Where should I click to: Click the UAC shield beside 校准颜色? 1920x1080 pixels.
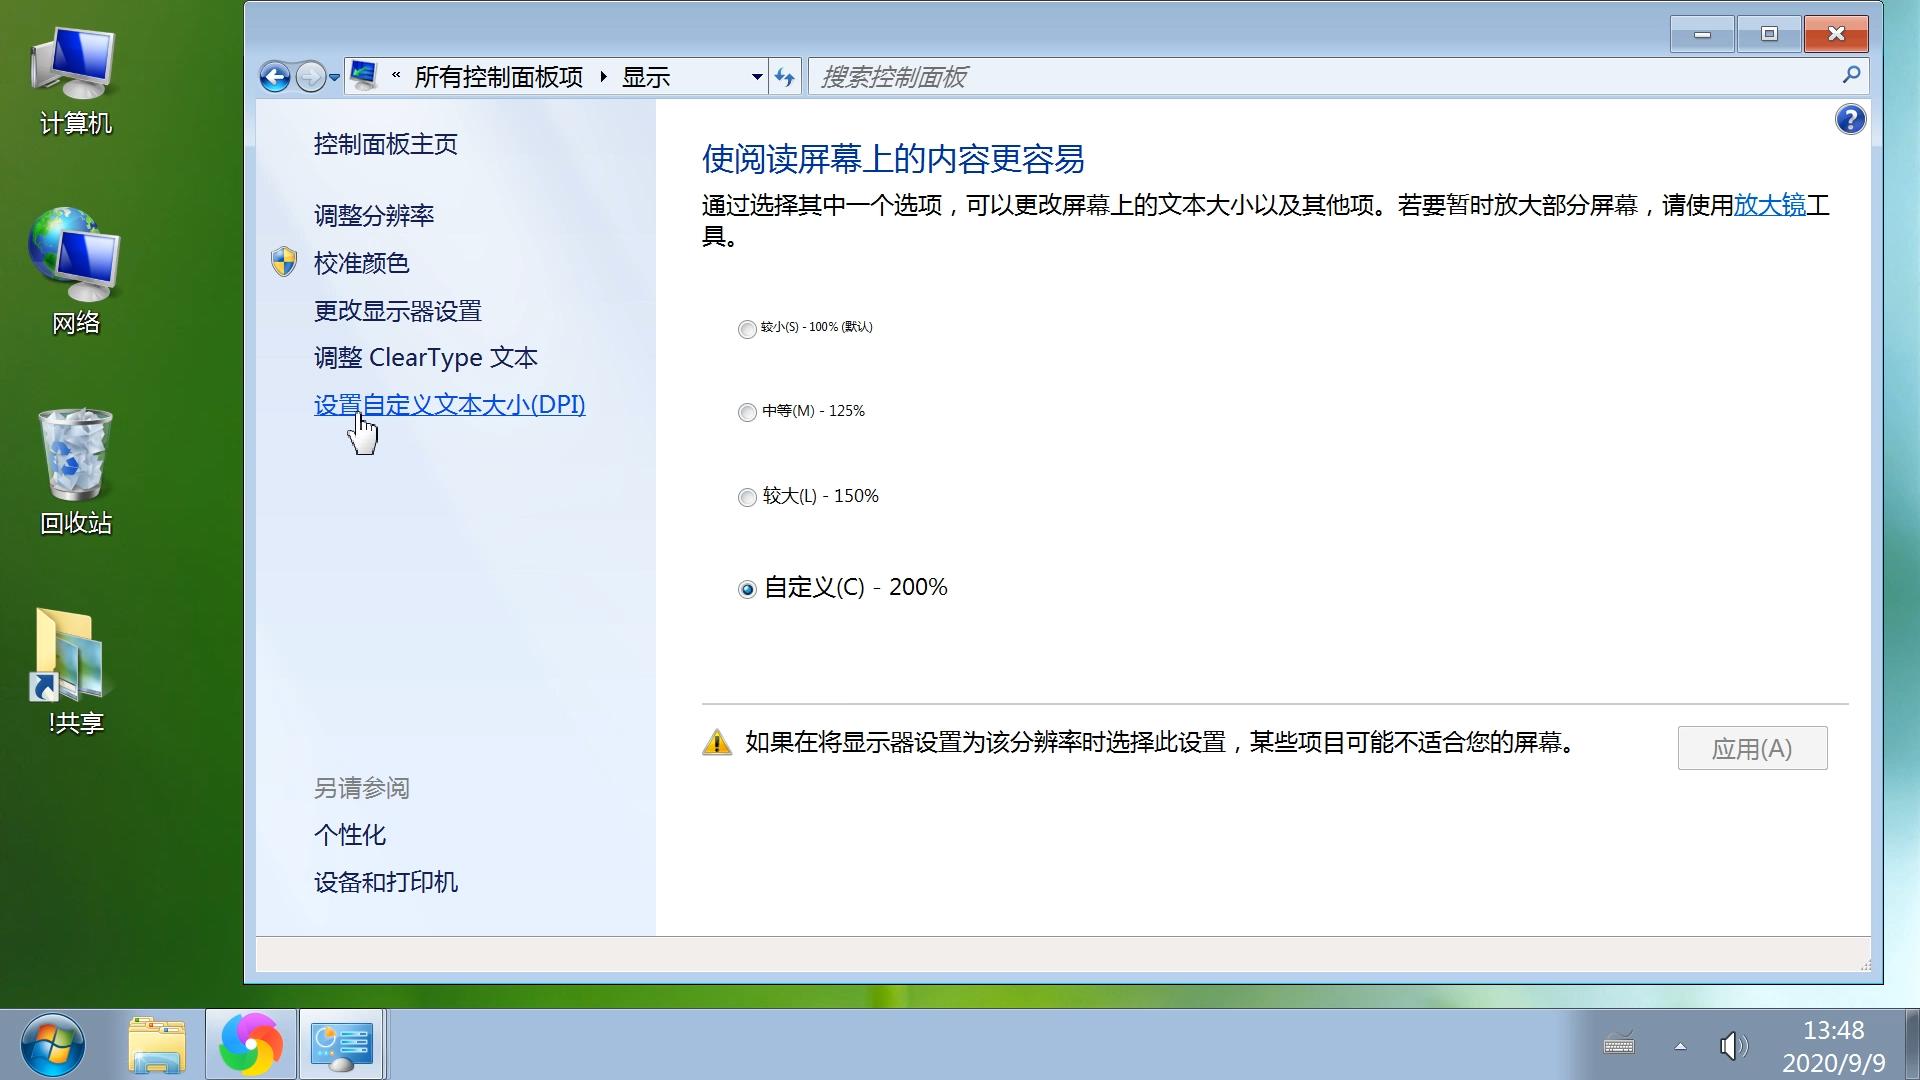coord(284,262)
